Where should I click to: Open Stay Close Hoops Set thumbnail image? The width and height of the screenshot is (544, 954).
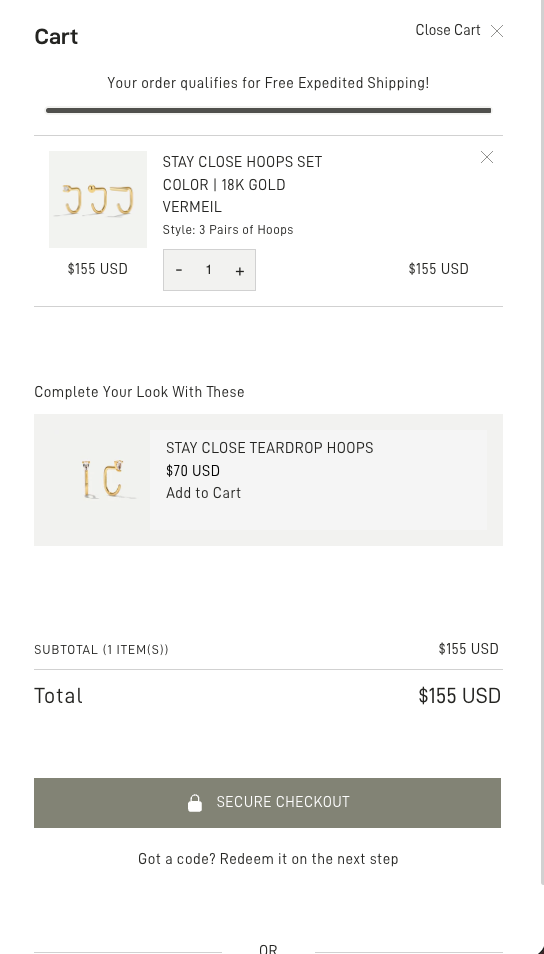(98, 200)
